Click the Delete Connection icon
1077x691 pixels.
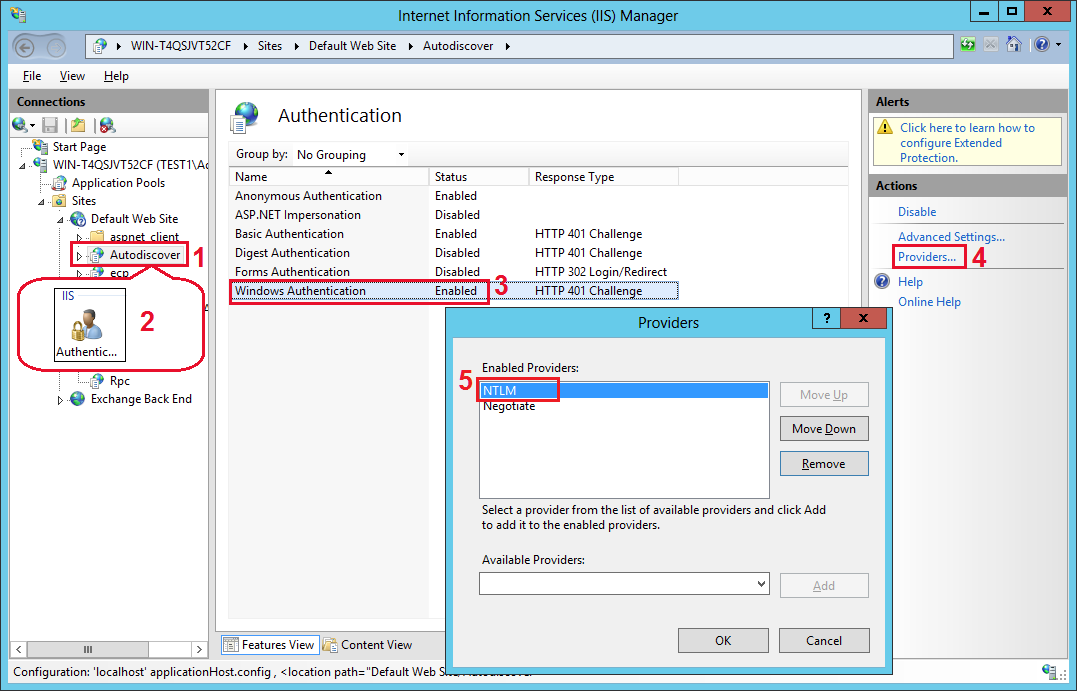point(107,125)
